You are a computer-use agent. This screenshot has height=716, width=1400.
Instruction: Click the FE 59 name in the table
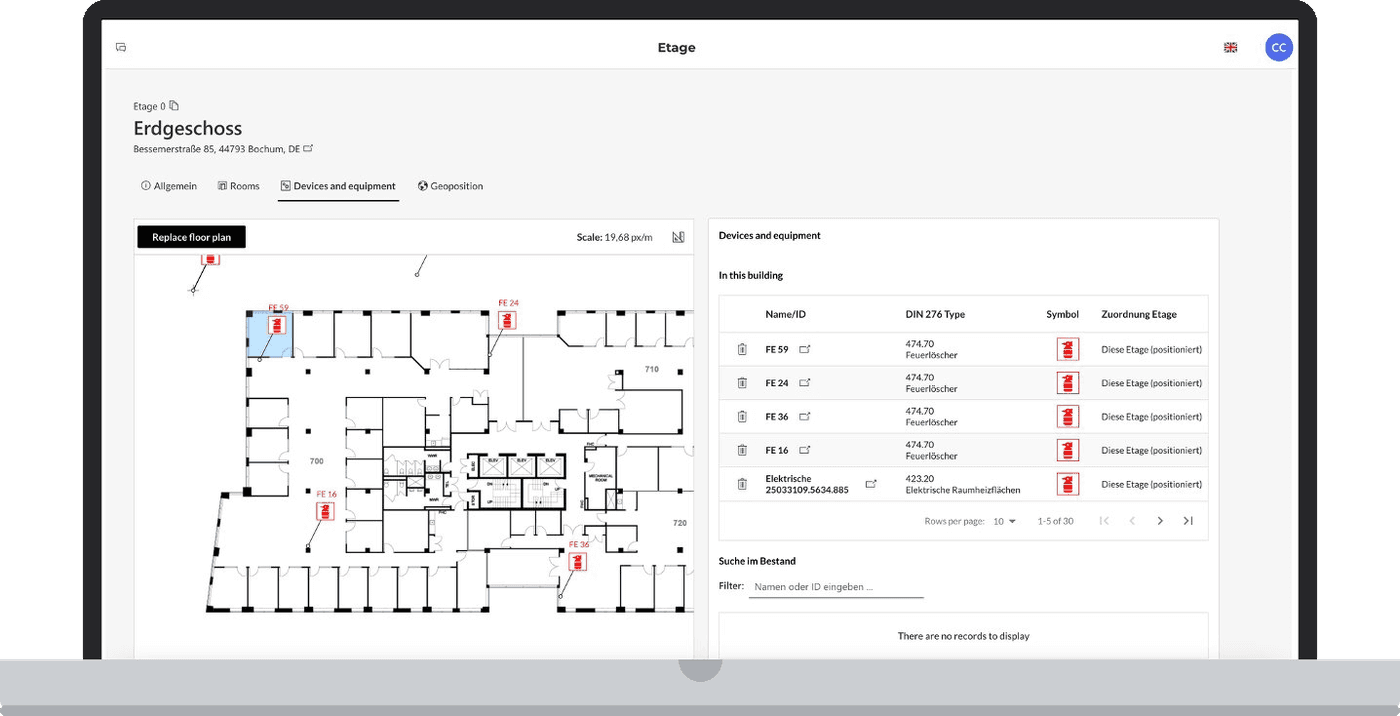(x=777, y=350)
